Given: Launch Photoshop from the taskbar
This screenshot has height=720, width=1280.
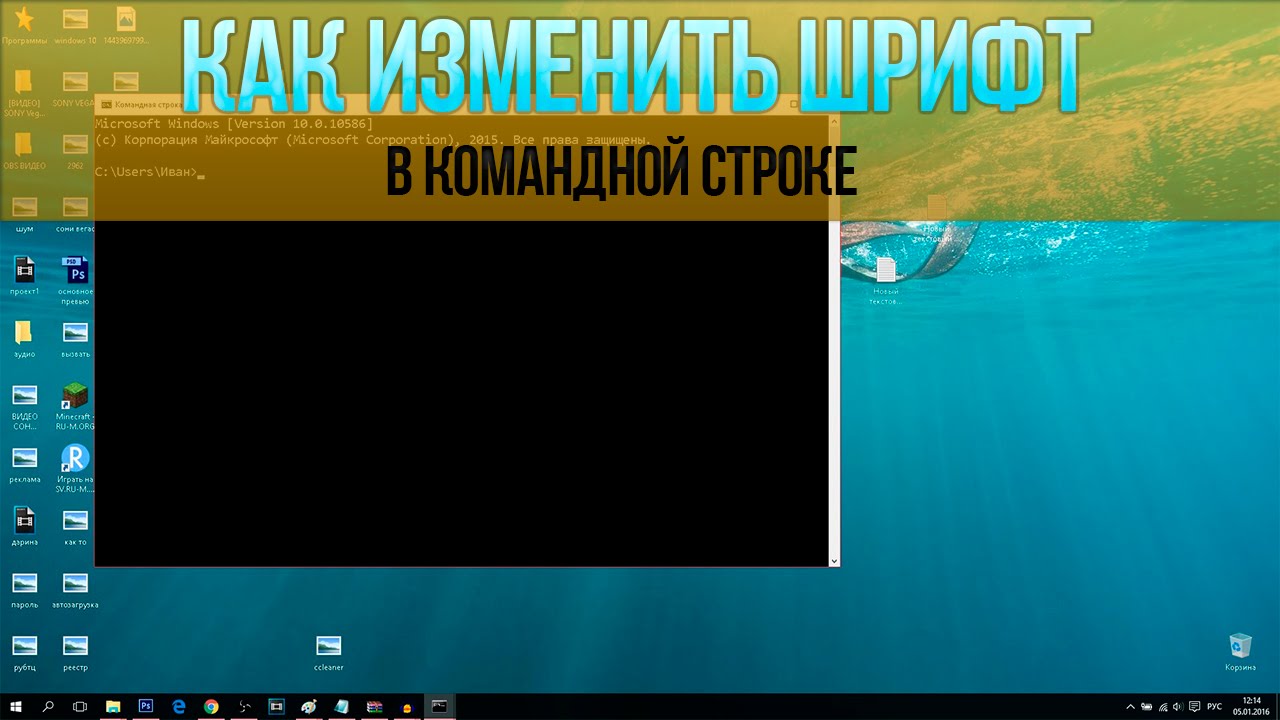Looking at the screenshot, I should pyautogui.click(x=146, y=706).
